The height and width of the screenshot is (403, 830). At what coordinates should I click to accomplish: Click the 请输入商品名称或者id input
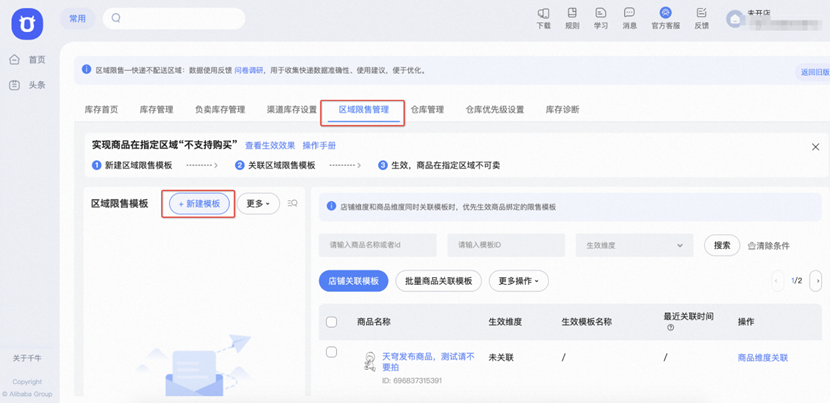pos(377,245)
